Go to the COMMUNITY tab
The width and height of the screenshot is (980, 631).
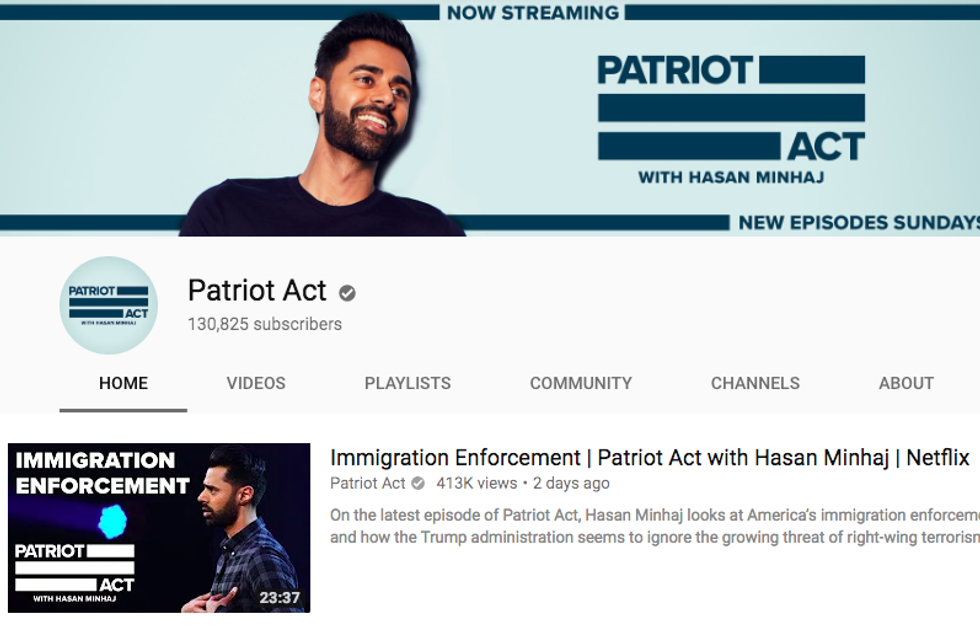tap(581, 383)
